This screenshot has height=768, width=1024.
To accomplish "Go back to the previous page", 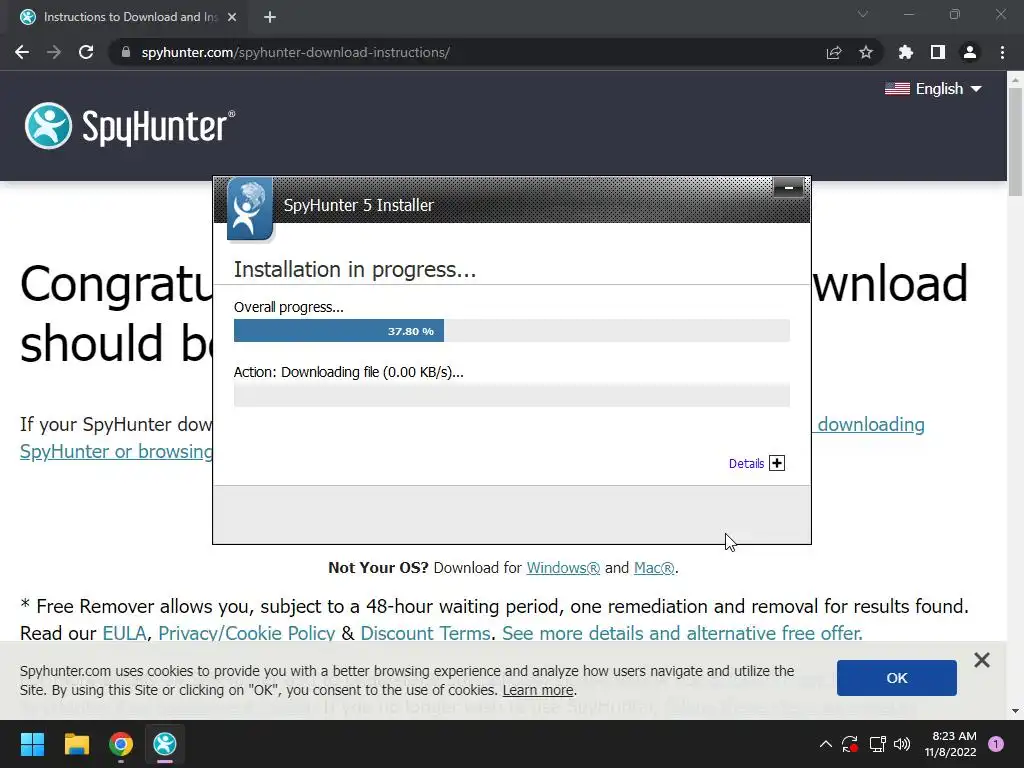I will (22, 52).
